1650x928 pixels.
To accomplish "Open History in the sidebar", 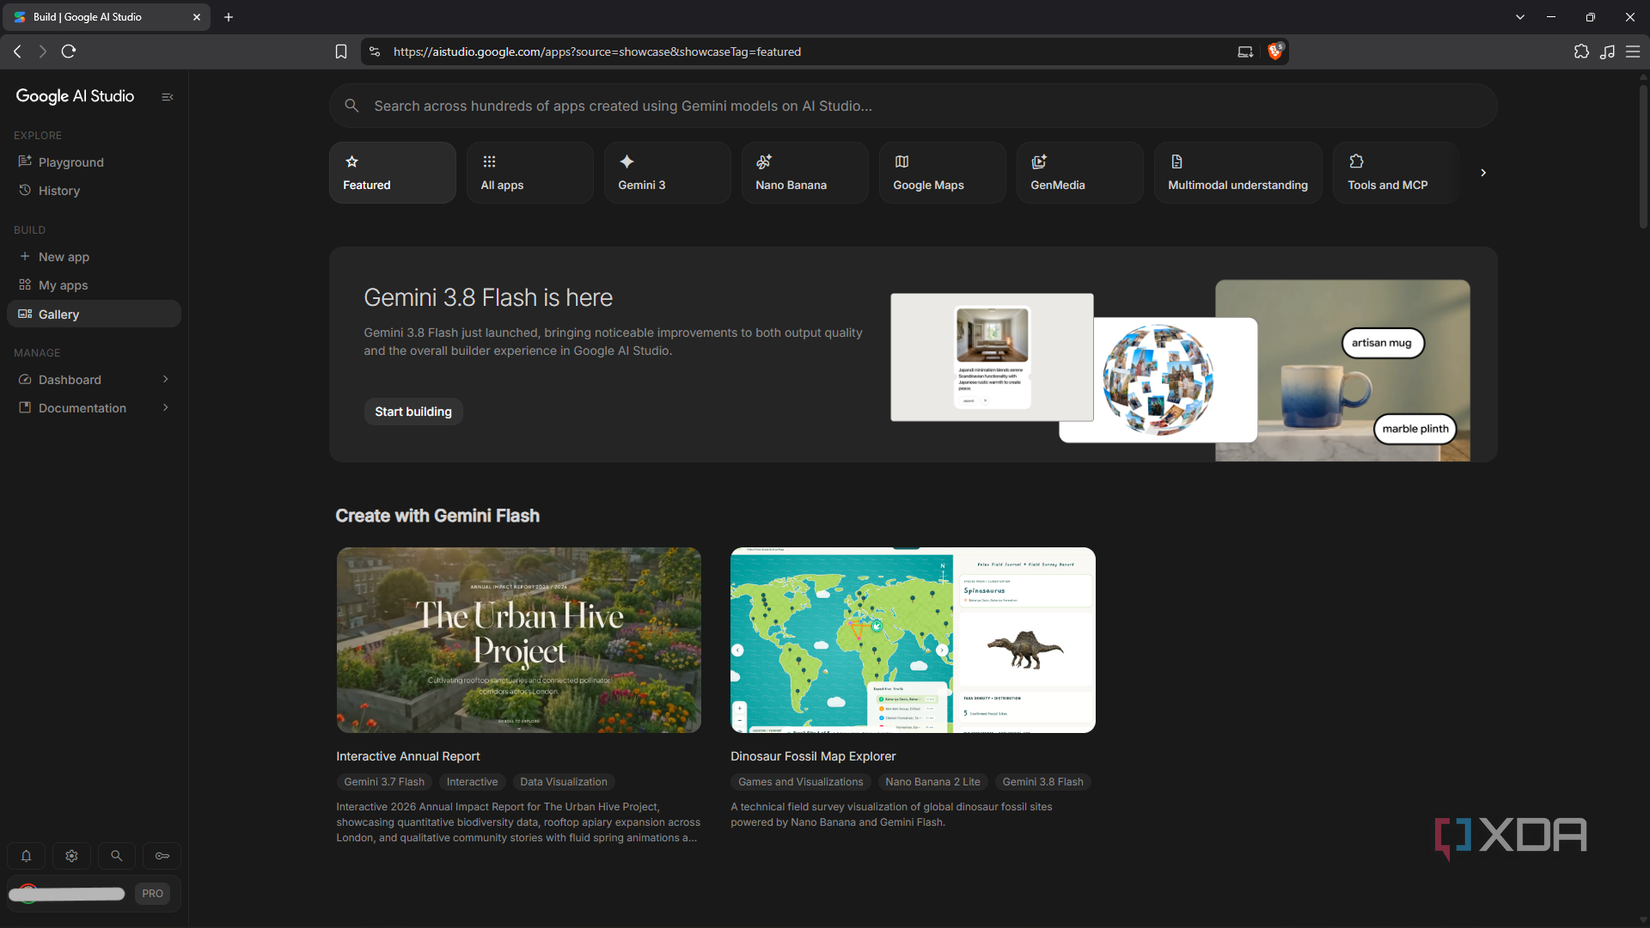I will click(x=94, y=191).
